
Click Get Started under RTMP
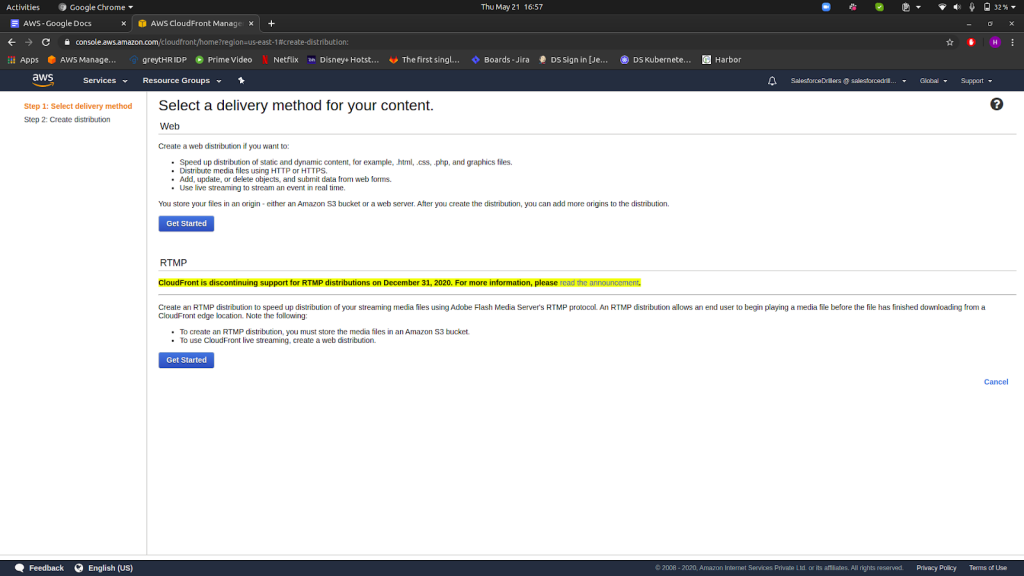pos(186,360)
